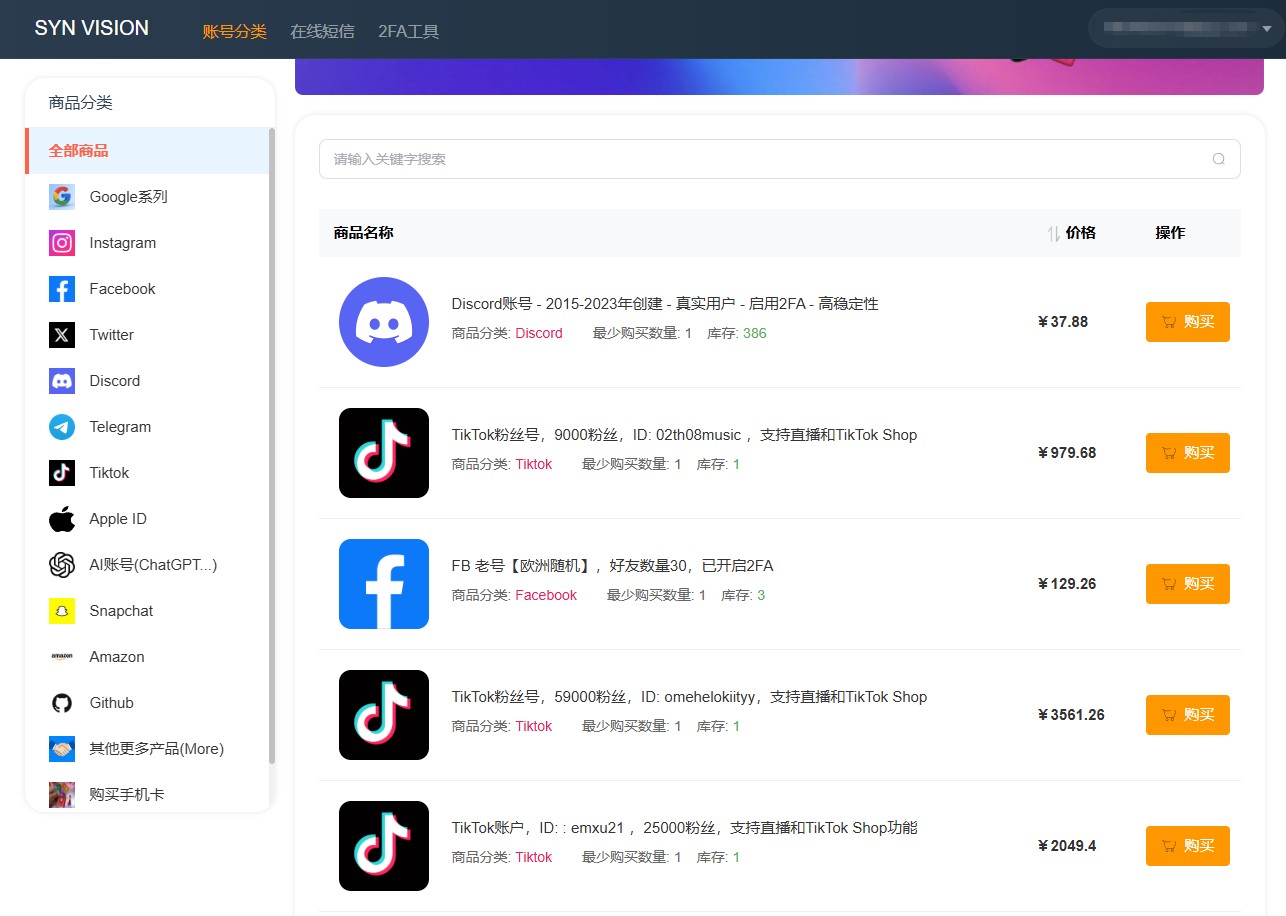Image resolution: width=1286 pixels, height=916 pixels.
Task: Click the Twitter X sidebar icon
Action: tap(62, 335)
